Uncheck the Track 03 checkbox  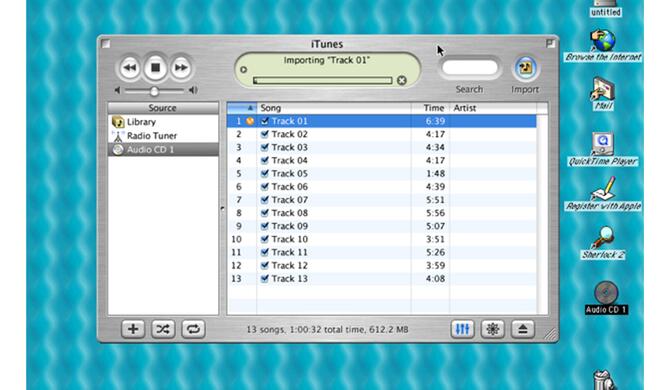pyautogui.click(x=264, y=147)
